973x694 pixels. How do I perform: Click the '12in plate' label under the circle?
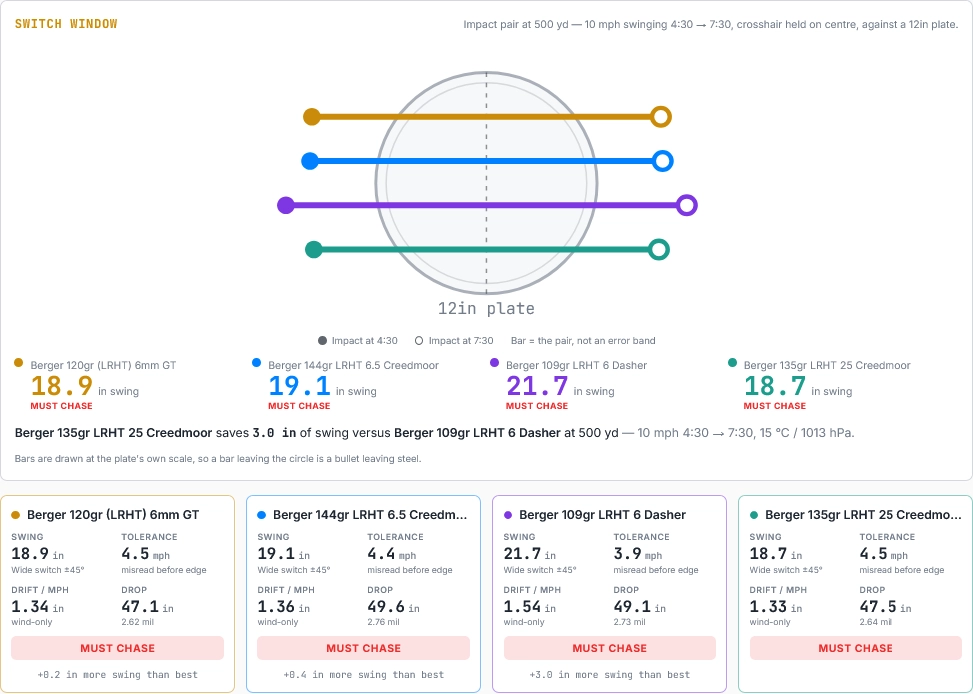coord(486,309)
